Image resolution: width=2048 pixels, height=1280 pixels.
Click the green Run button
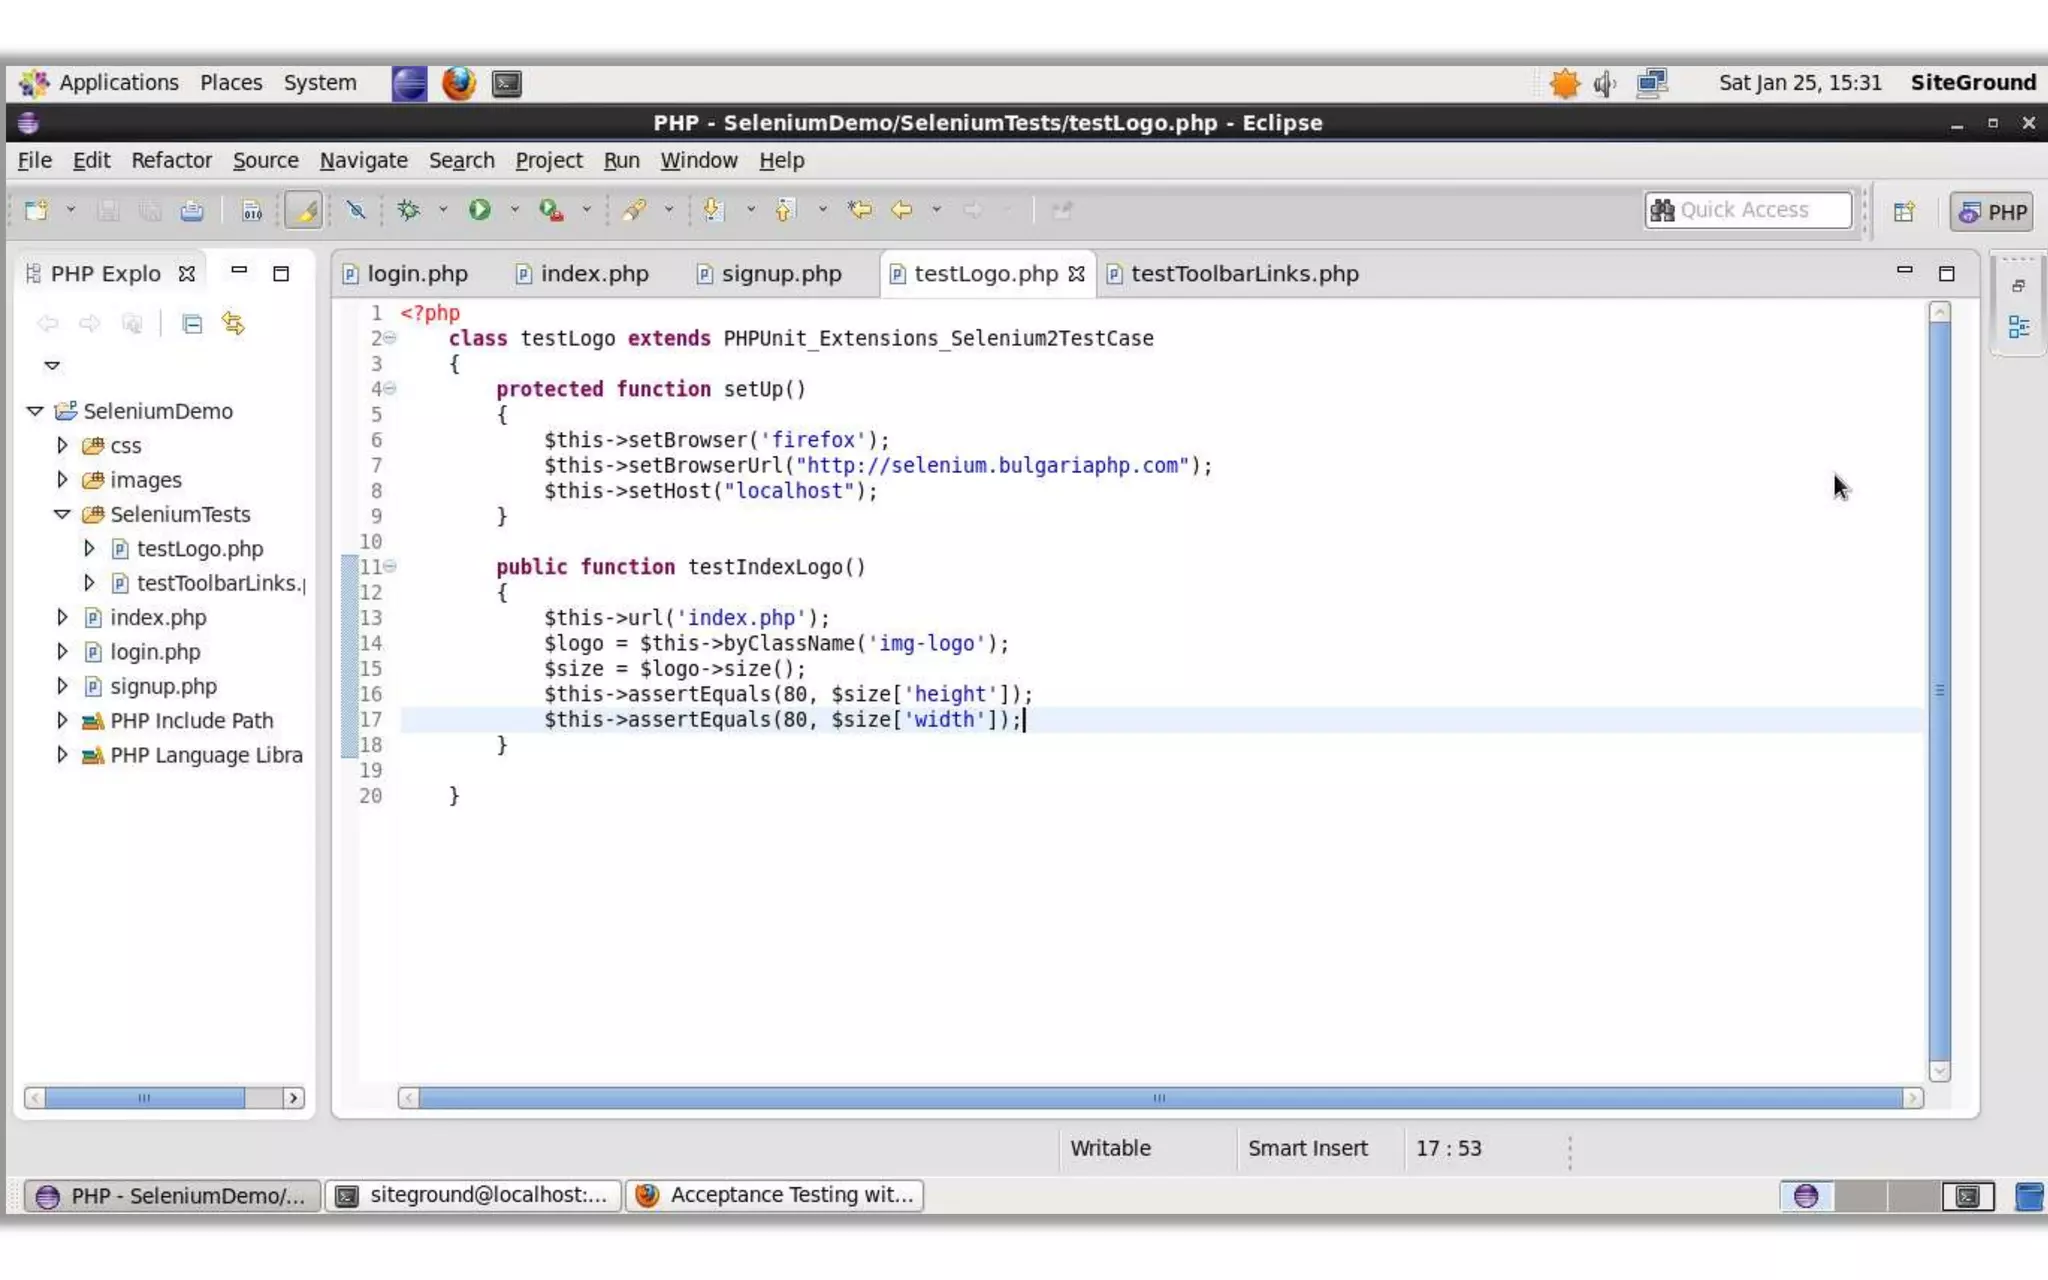480,210
